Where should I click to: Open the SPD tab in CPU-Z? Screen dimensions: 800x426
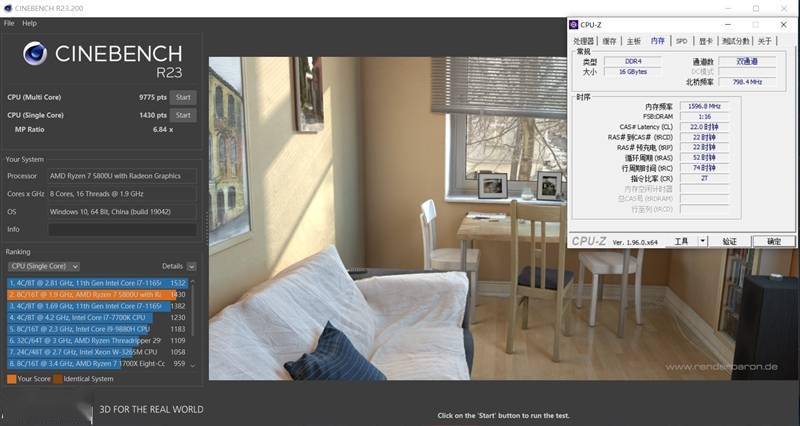click(x=682, y=41)
